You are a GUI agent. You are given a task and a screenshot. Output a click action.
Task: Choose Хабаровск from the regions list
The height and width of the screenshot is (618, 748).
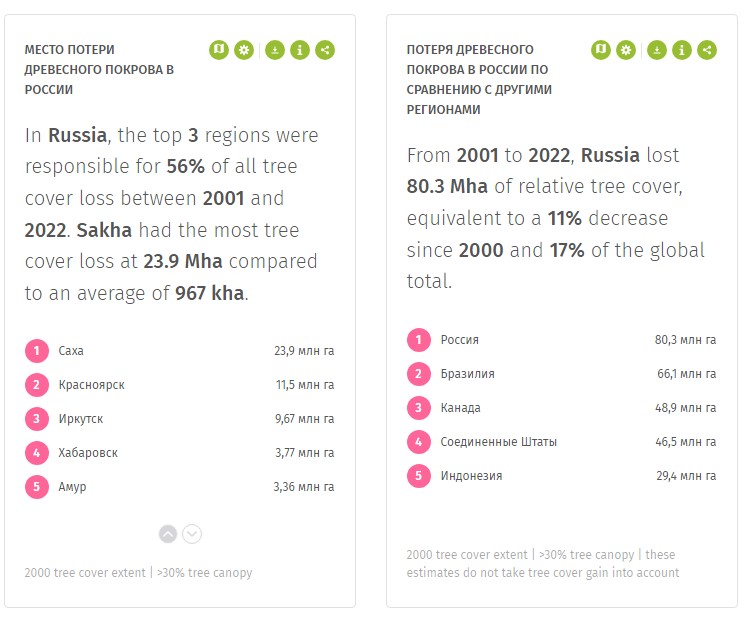click(x=88, y=453)
